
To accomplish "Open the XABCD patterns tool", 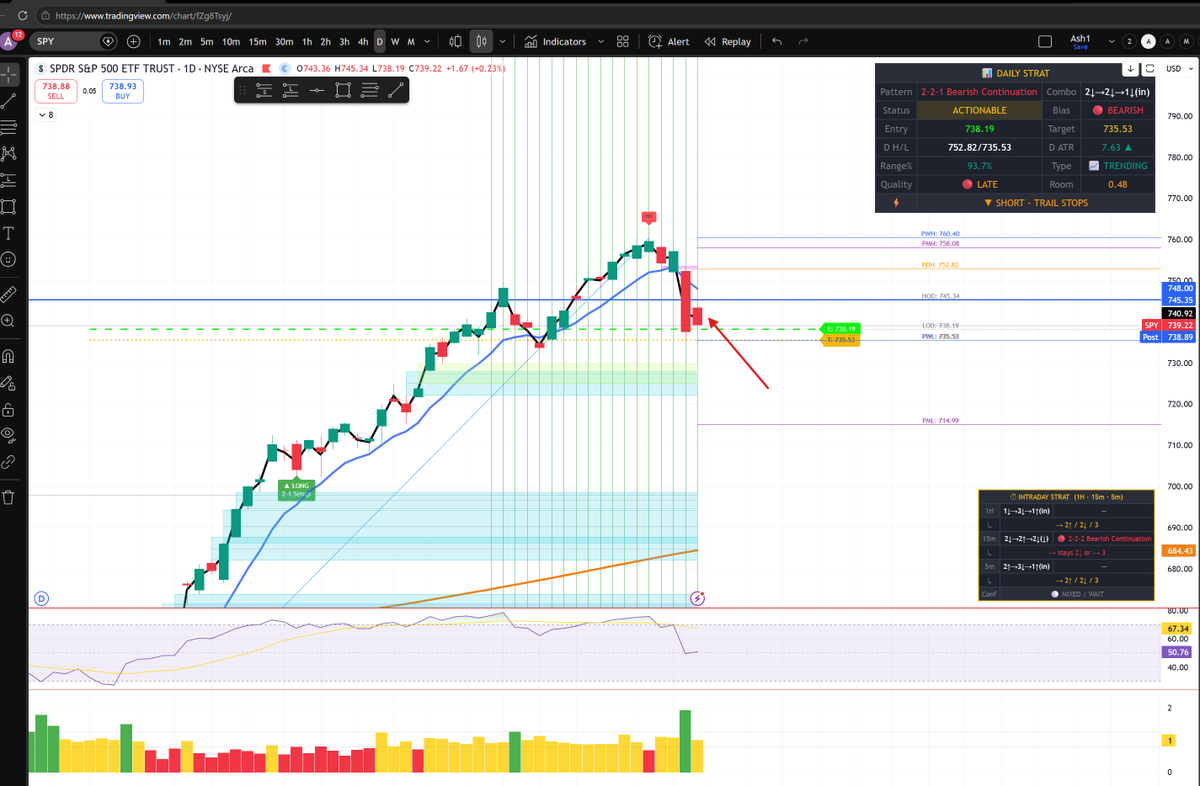I will tap(9, 154).
